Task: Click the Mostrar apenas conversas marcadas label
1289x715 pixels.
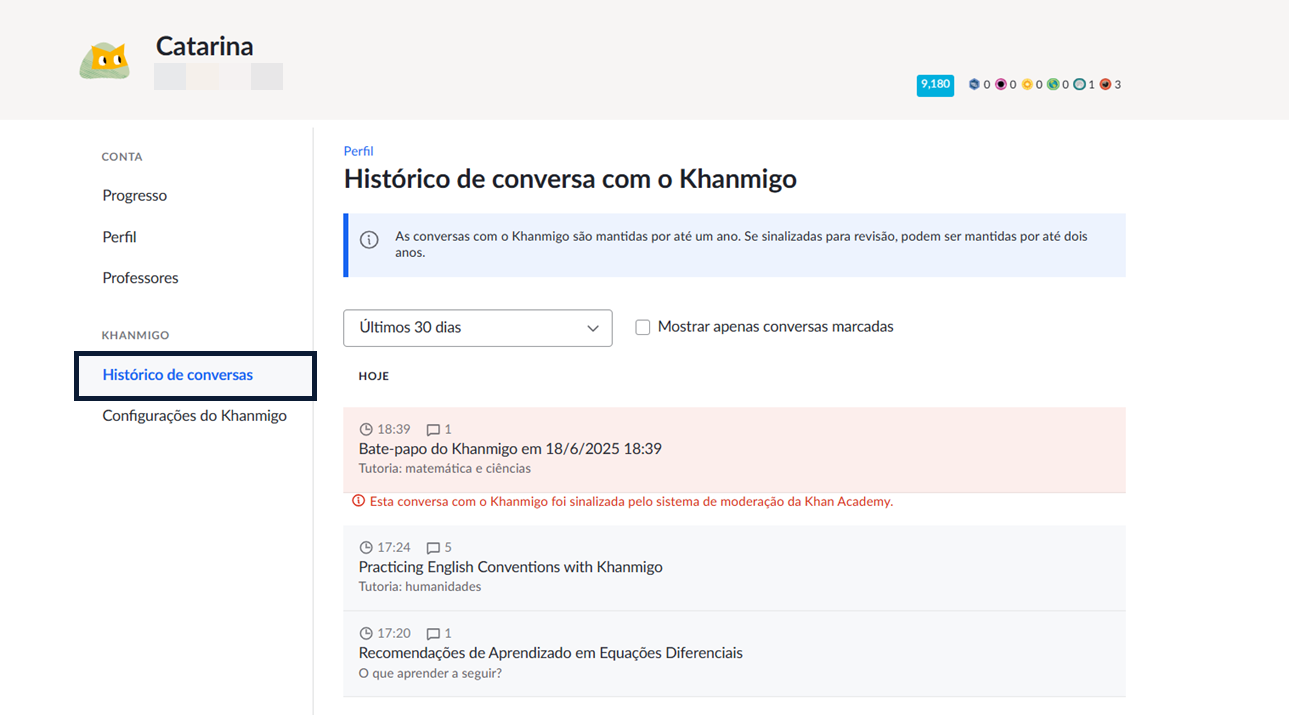Action: pyautogui.click(x=775, y=327)
